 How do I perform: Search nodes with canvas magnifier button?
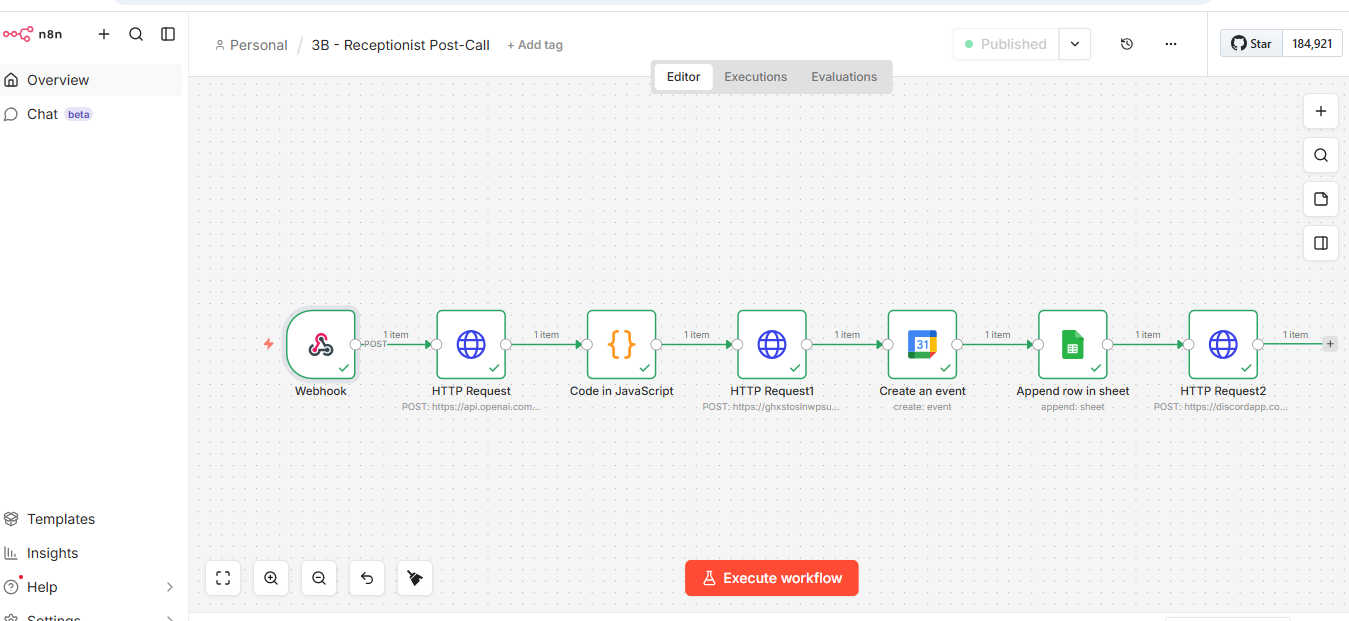point(1321,155)
